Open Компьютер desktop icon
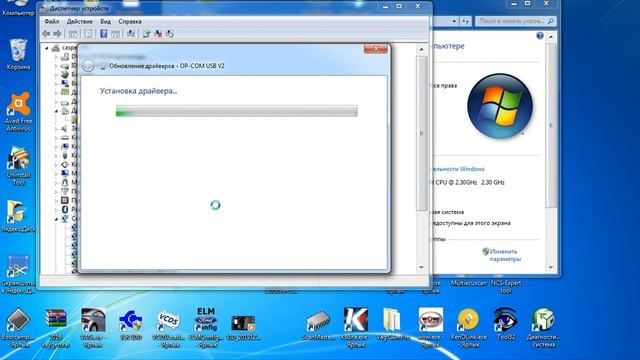Image resolution: width=640 pixels, height=360 pixels. (x=18, y=9)
